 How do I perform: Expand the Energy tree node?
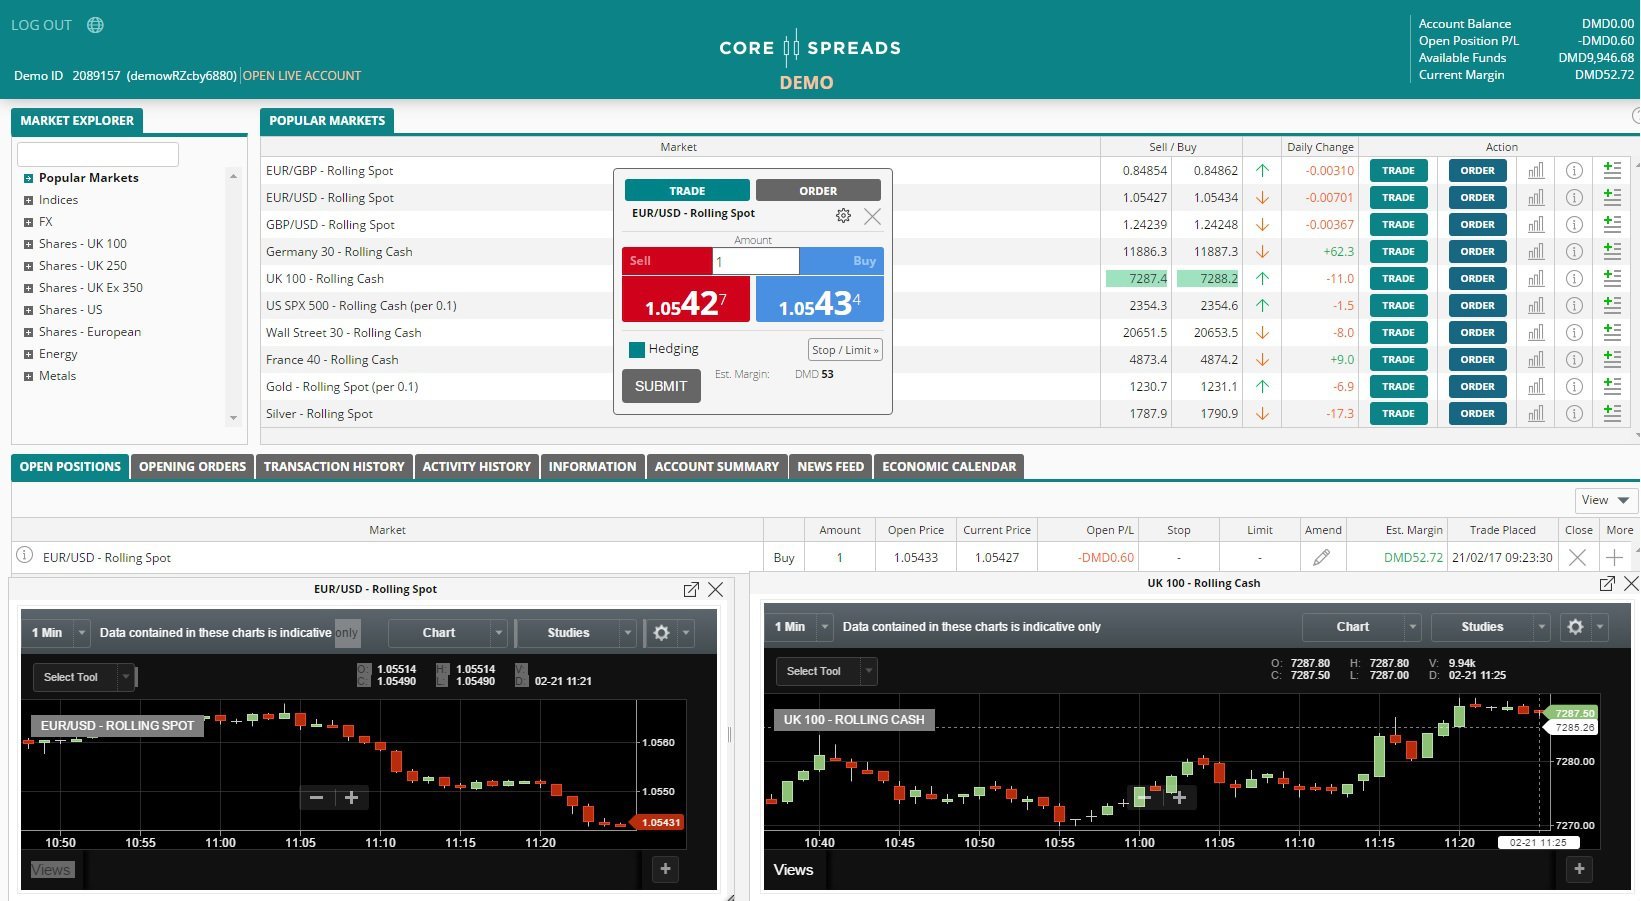pos(29,354)
